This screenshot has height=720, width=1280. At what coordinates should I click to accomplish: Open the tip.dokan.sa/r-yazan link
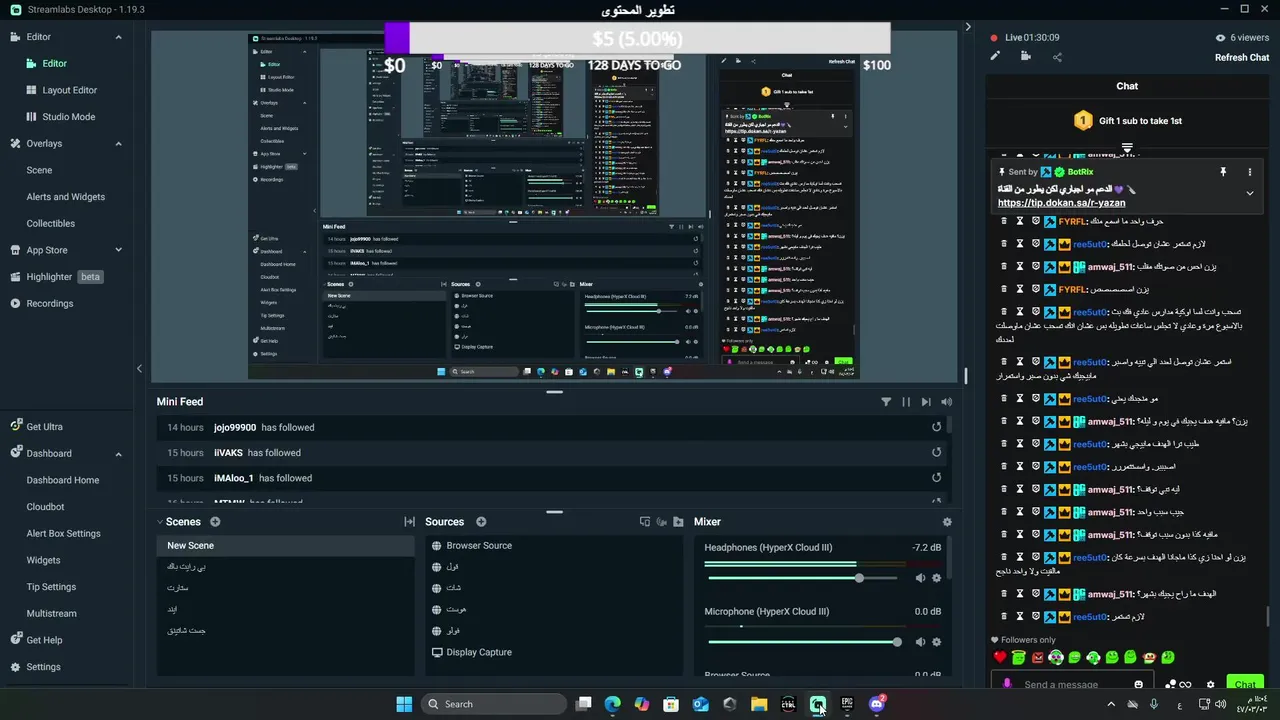pos(1061,203)
